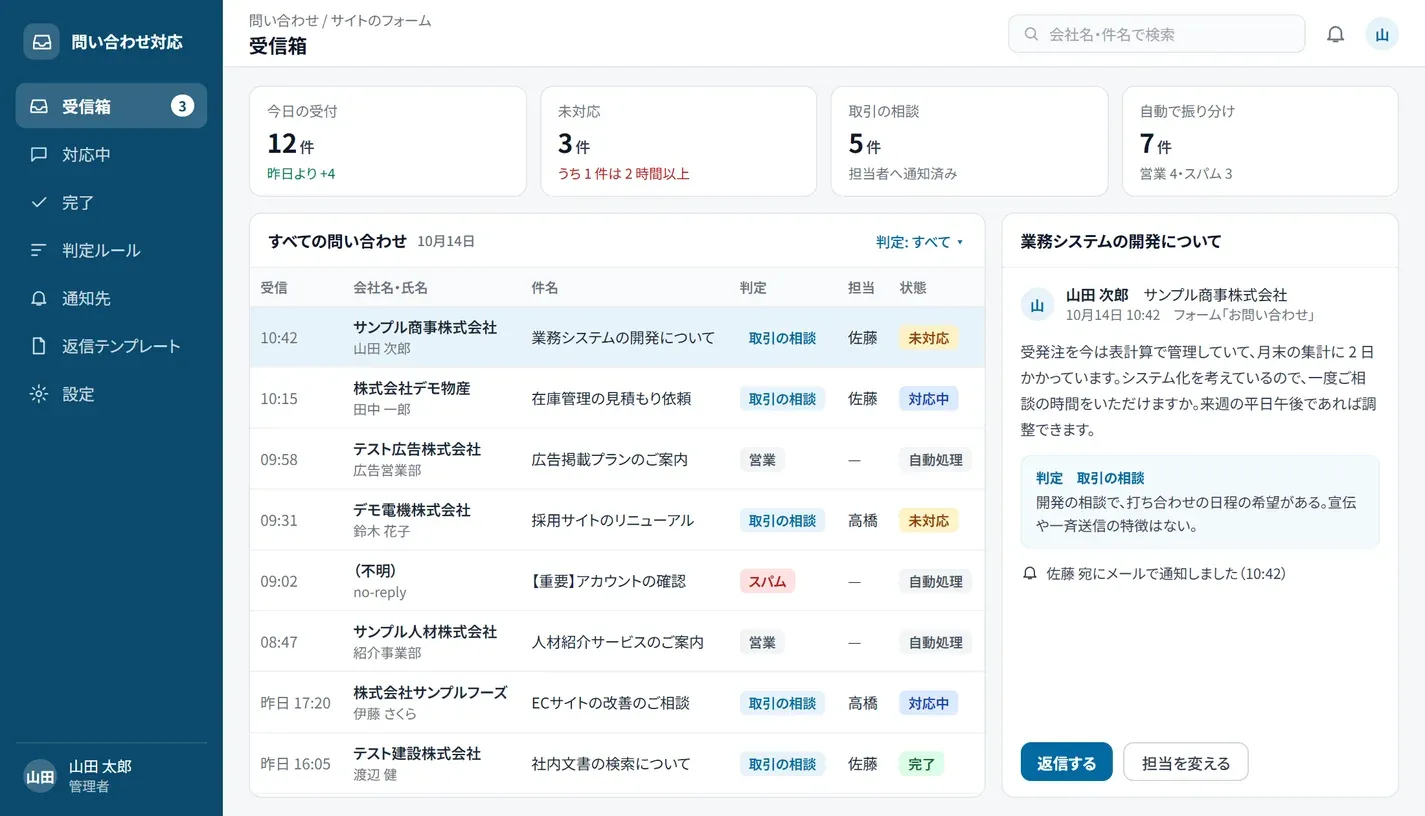Select the テスト広告株式会社 row
1425x816 pixels.
point(617,459)
